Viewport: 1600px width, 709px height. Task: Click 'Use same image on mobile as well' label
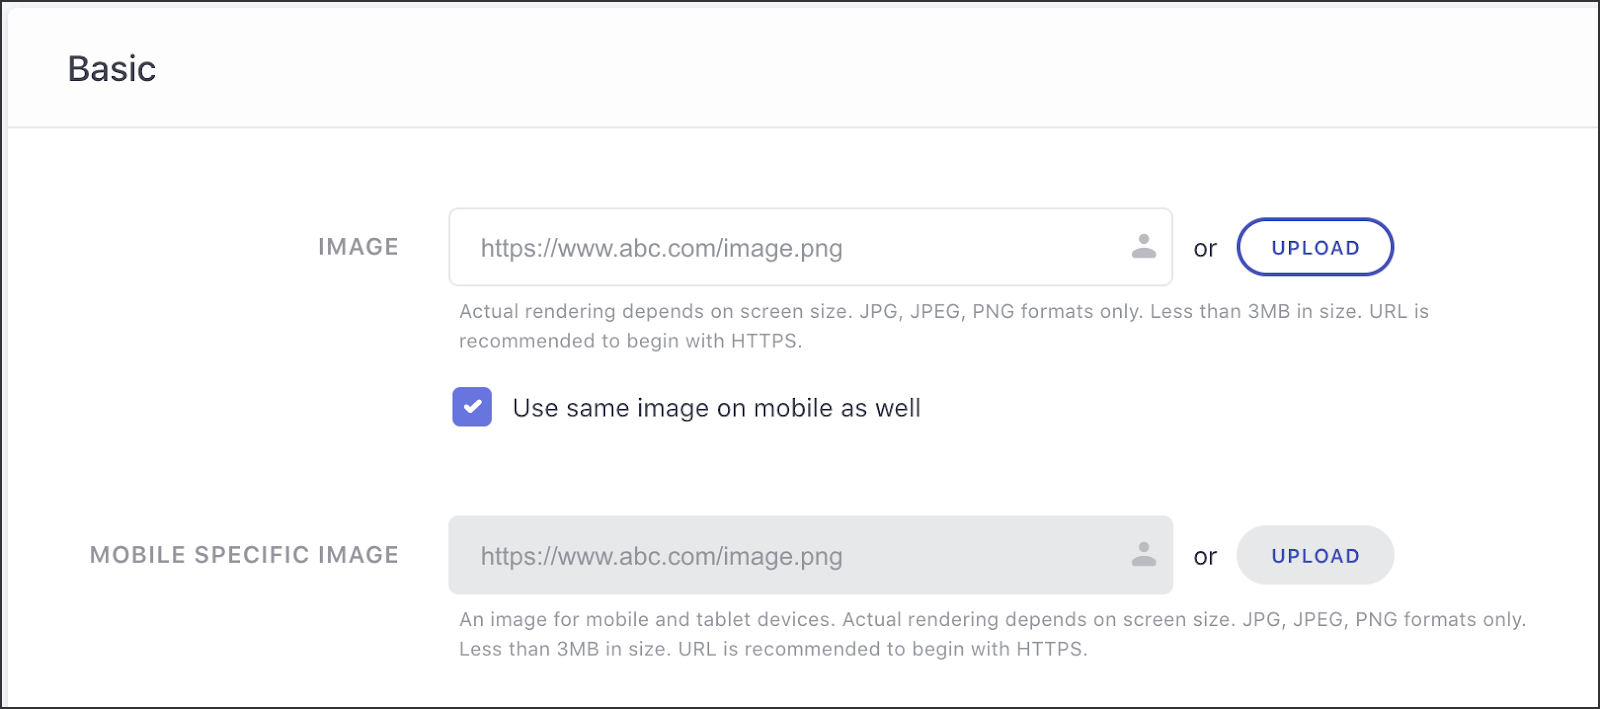(x=716, y=408)
